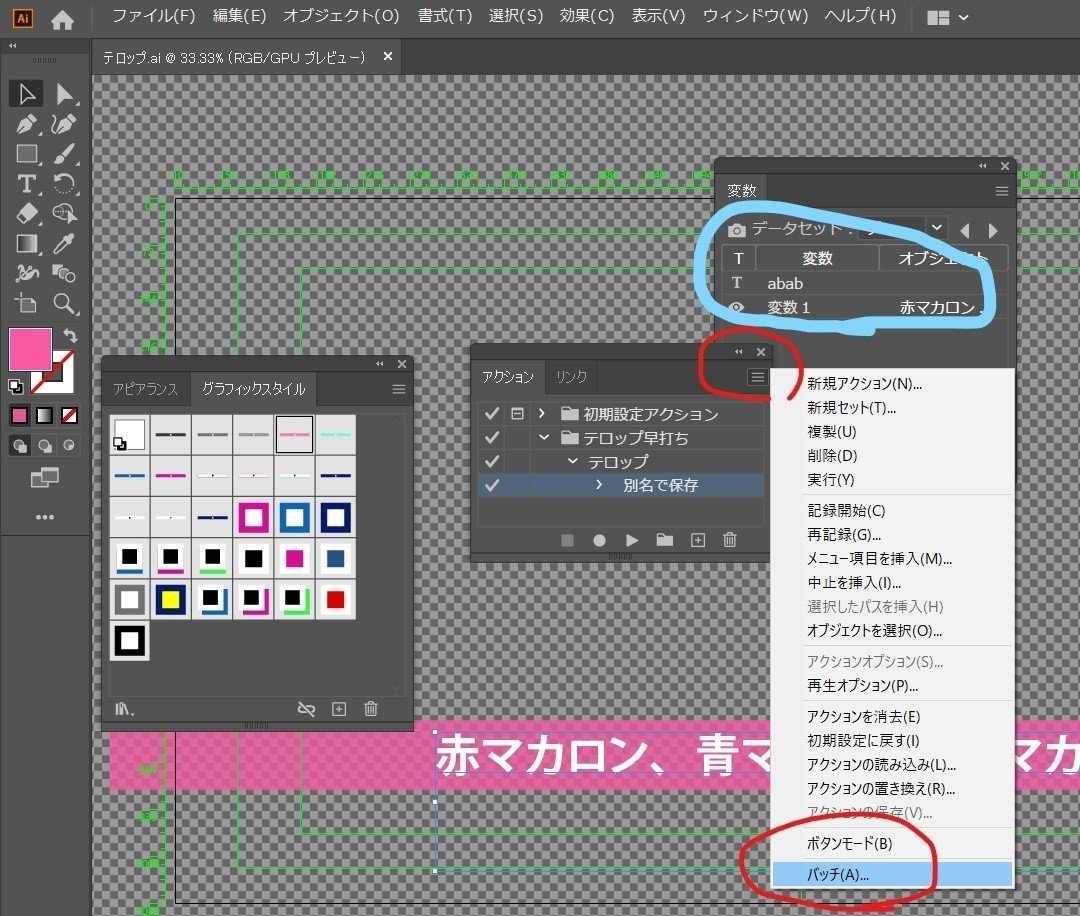Image resolution: width=1080 pixels, height=916 pixels.
Task: Toggle checkmark for 初期設定アクション set
Action: (492, 413)
